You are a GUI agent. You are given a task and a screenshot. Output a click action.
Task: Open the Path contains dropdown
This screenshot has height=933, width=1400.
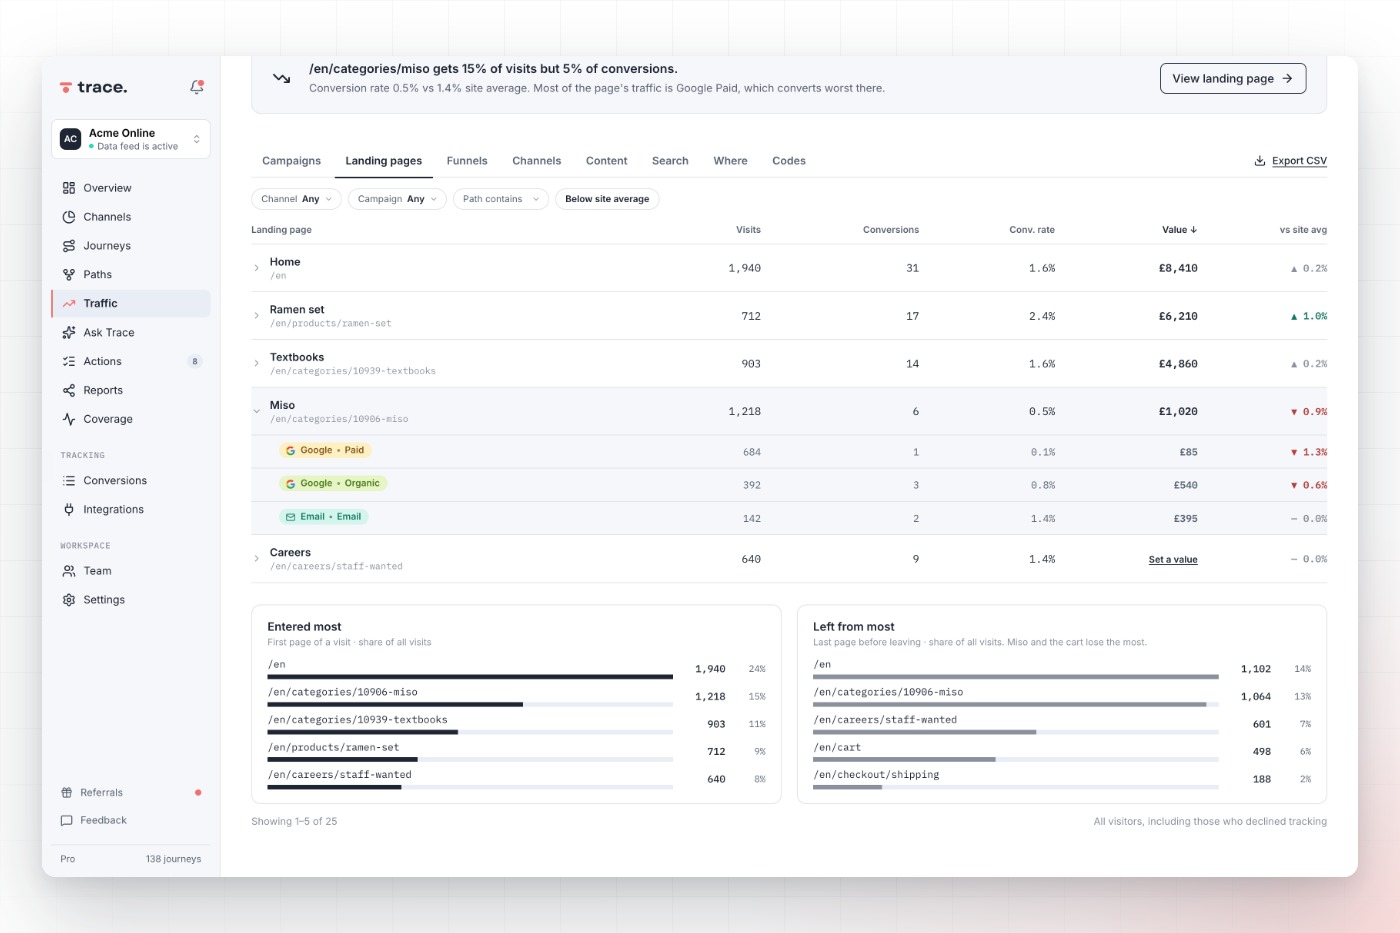(x=501, y=199)
